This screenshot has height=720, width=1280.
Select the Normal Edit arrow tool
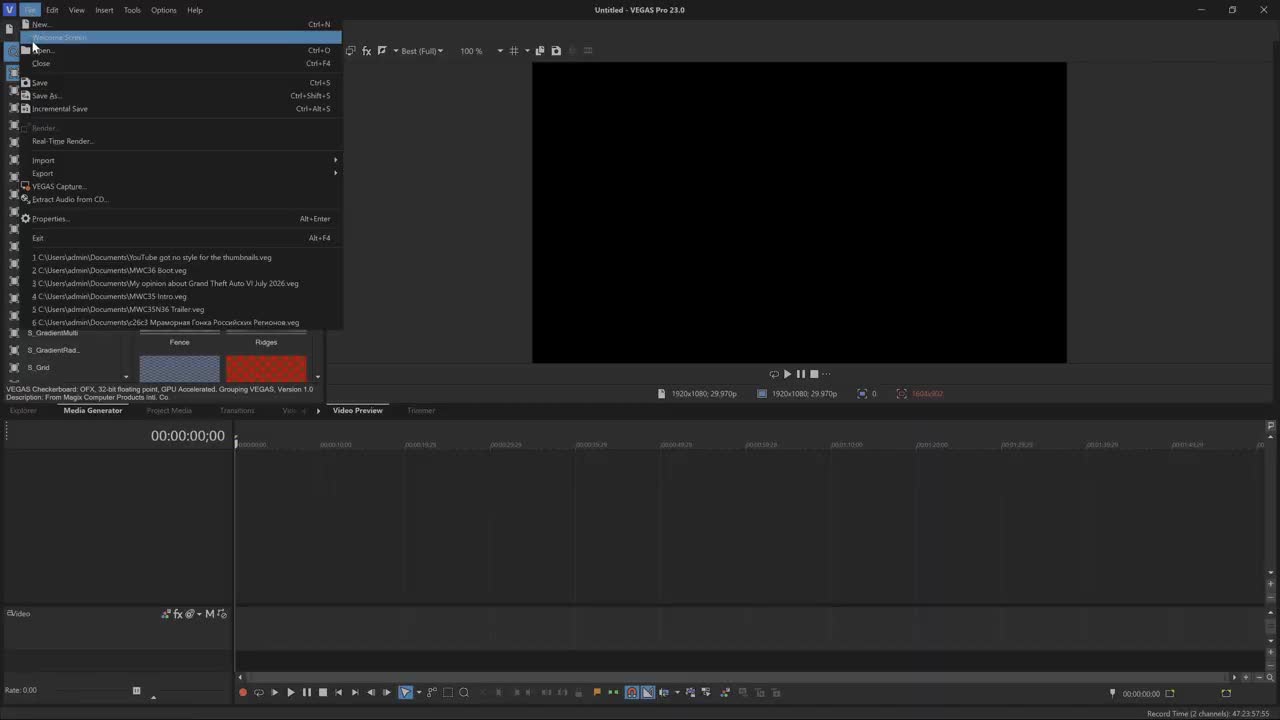(x=405, y=692)
